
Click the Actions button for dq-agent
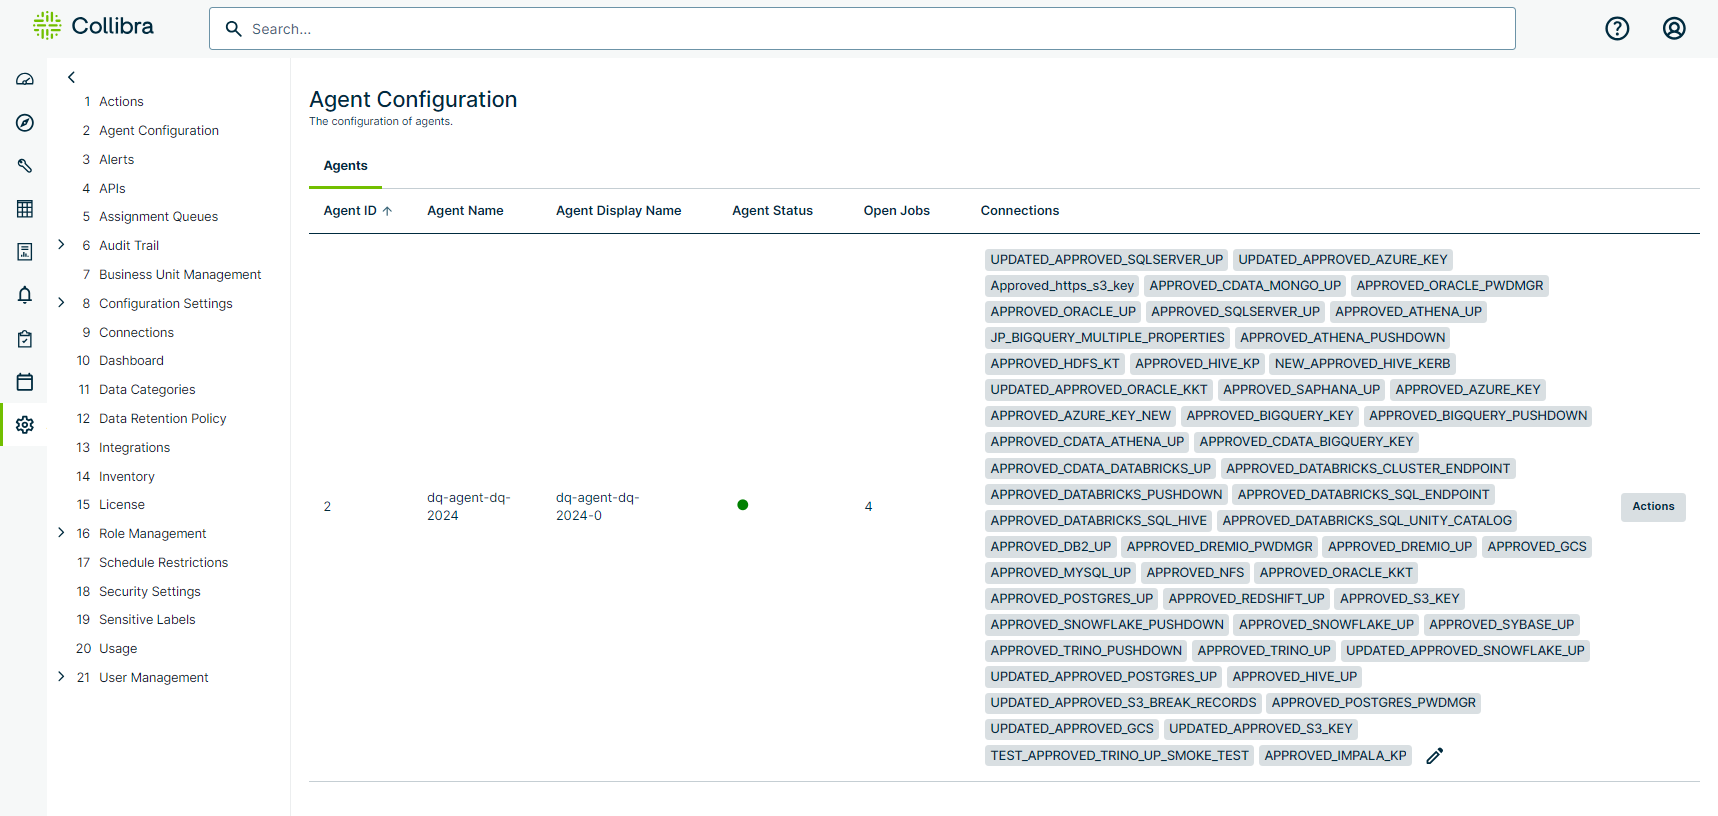pyautogui.click(x=1652, y=507)
